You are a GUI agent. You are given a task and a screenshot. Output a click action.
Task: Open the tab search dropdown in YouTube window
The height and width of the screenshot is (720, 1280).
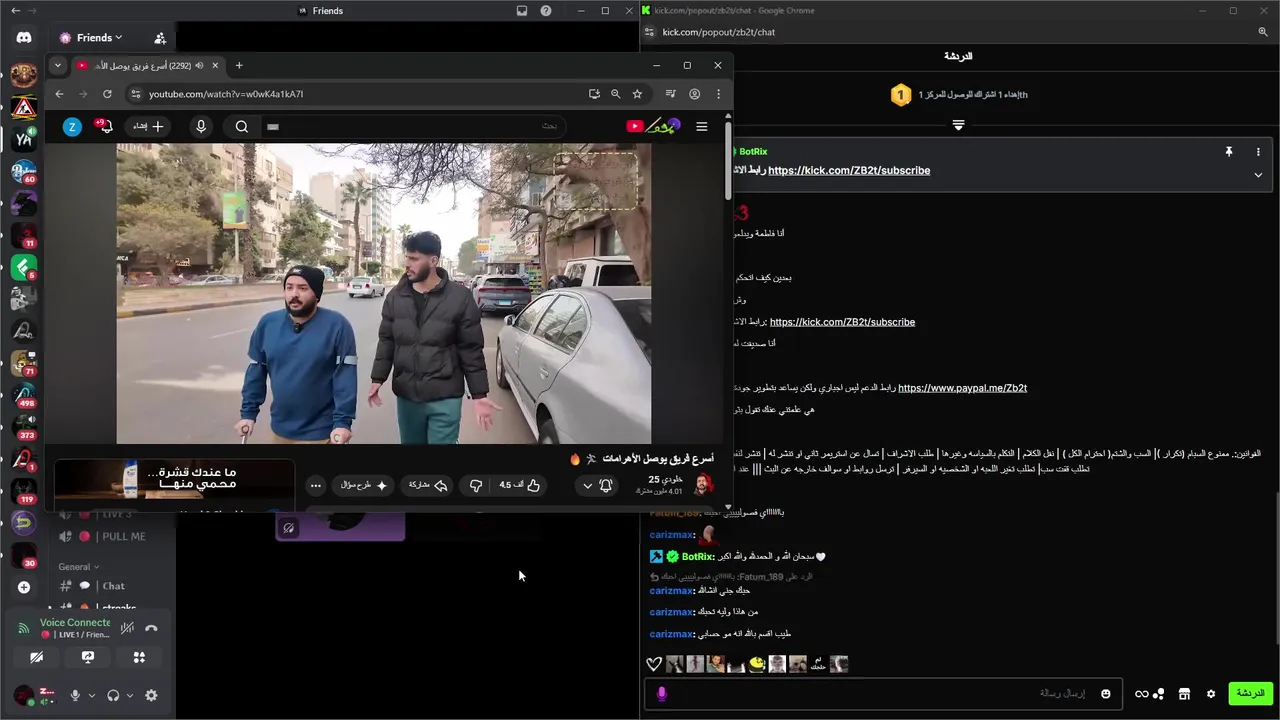click(x=57, y=65)
